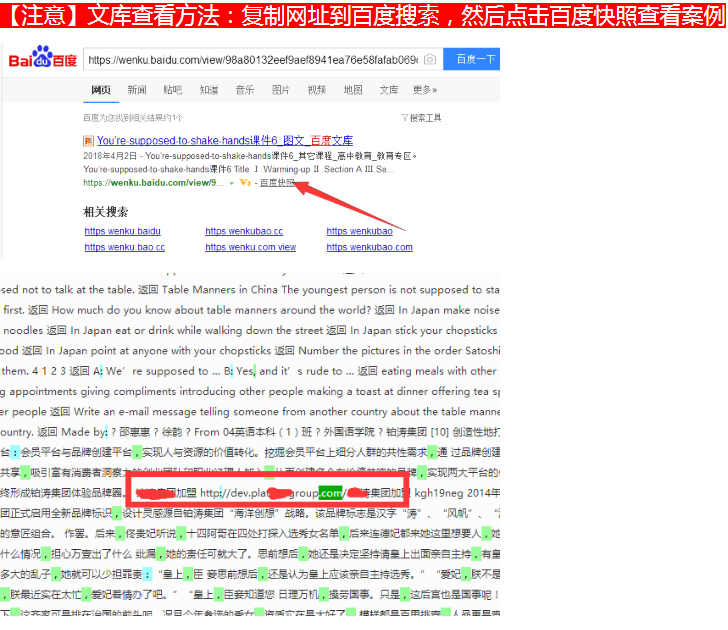The width and height of the screenshot is (728, 630).
Task: Open the 视频 tab
Action: point(317,90)
